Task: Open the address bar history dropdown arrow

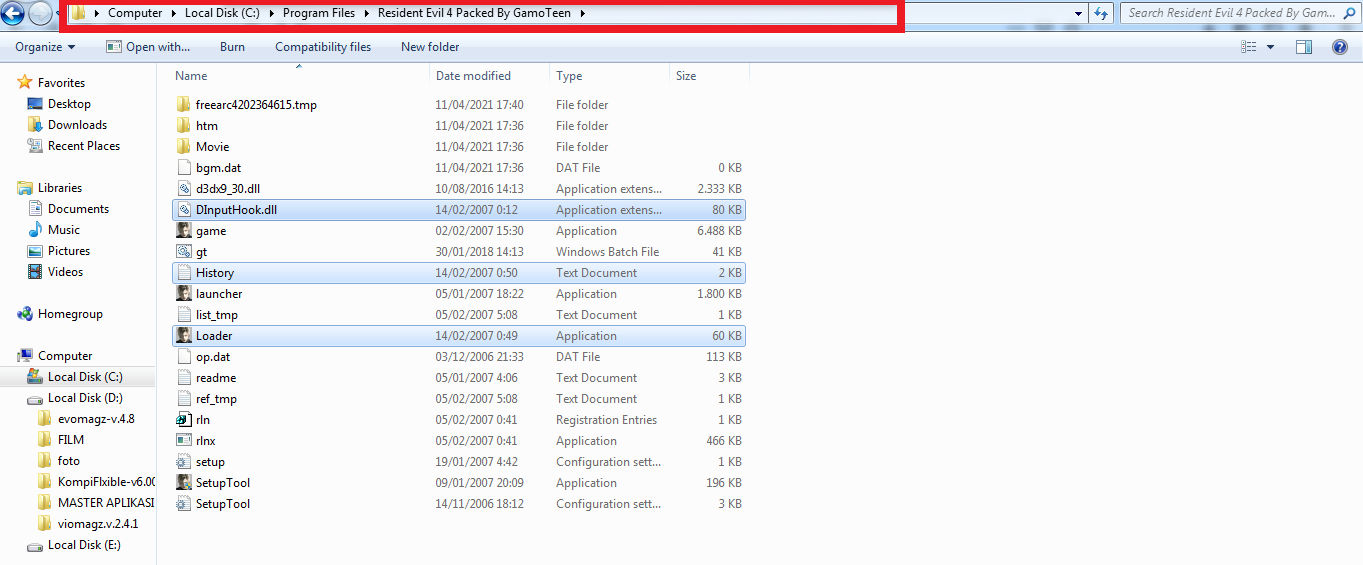Action: click(x=1078, y=13)
